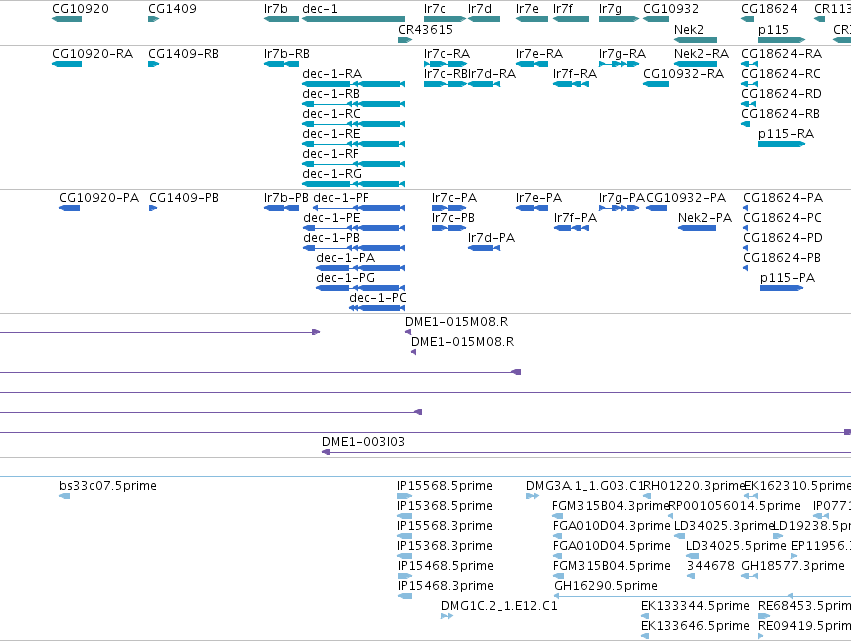Open the Ir7c-PA protein
The width and height of the screenshot is (851, 641).
point(449,208)
